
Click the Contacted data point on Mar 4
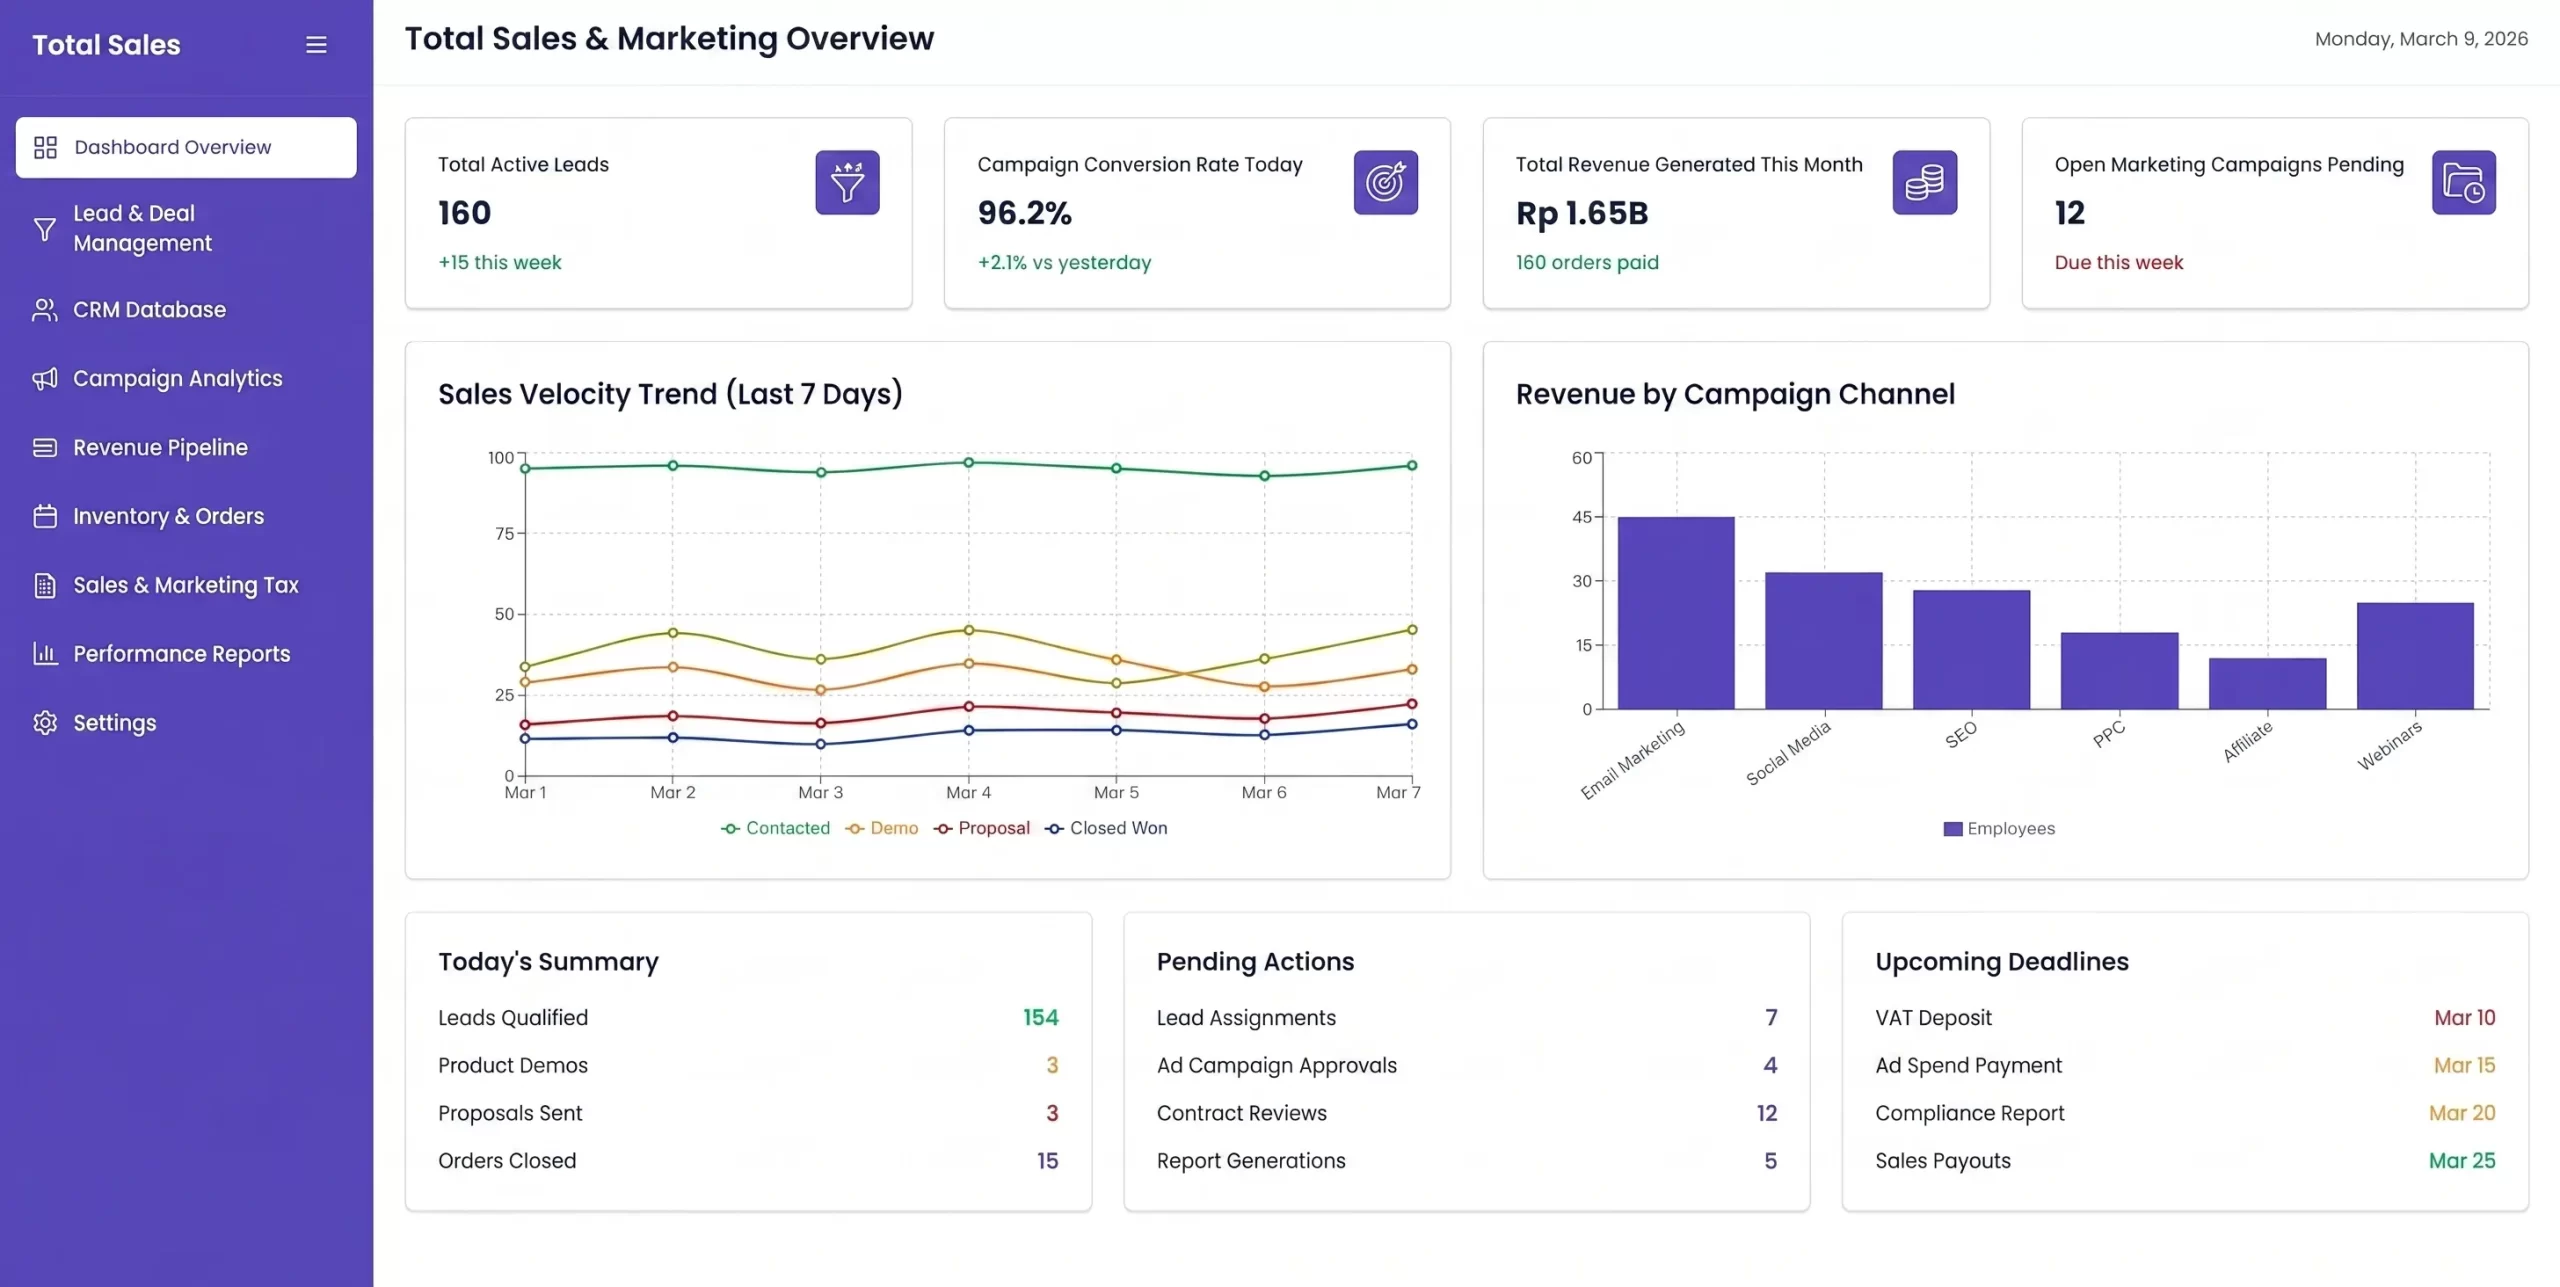click(968, 463)
